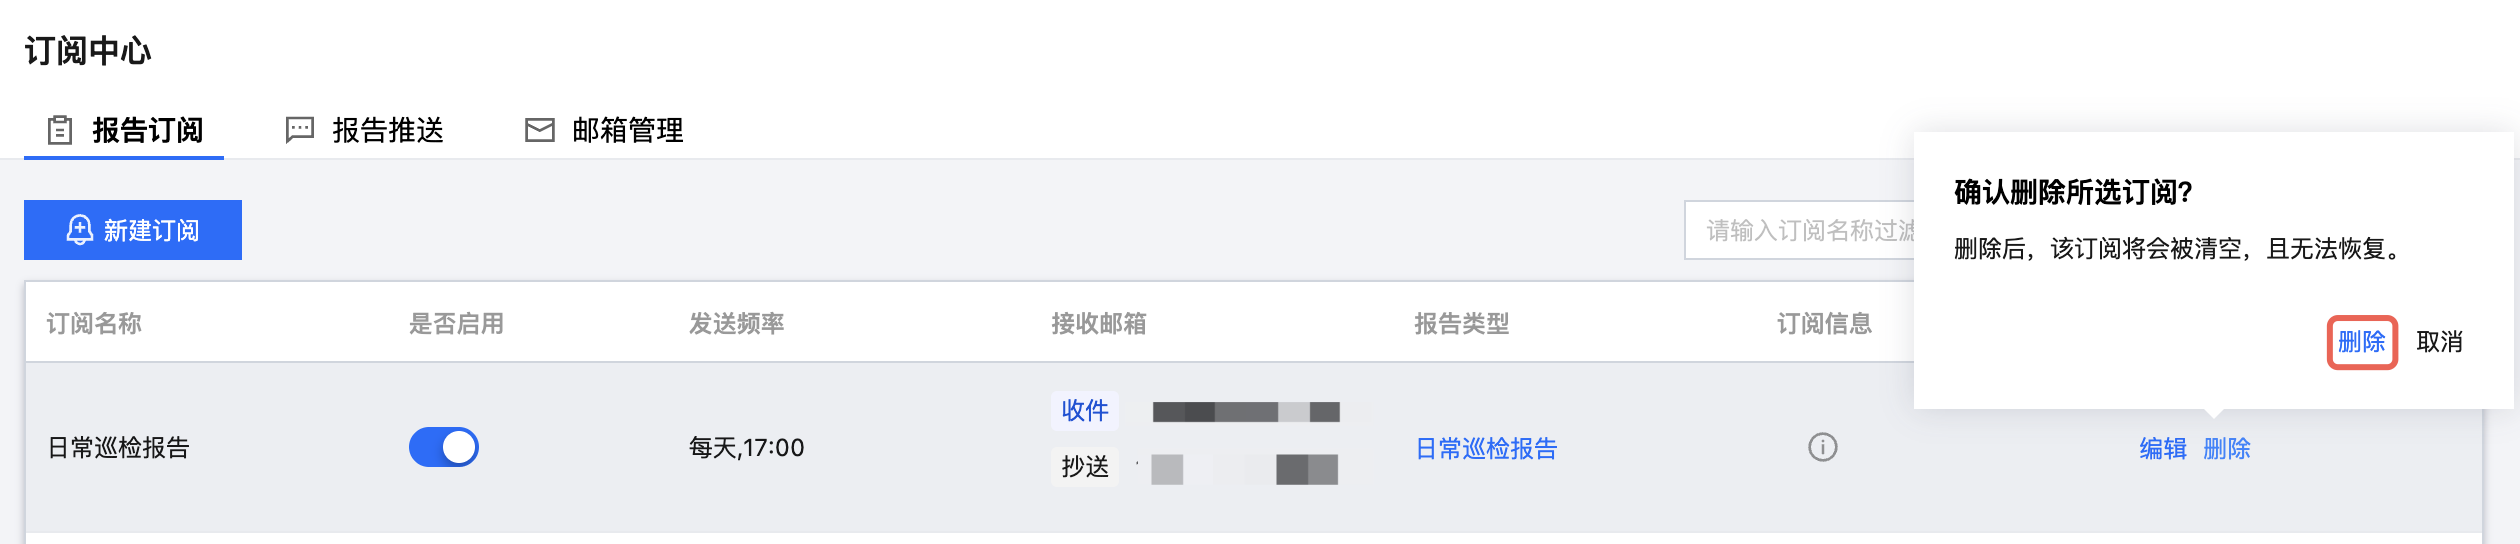
Task: Open the blue 日常巡检报告 report type link
Action: click(1486, 448)
